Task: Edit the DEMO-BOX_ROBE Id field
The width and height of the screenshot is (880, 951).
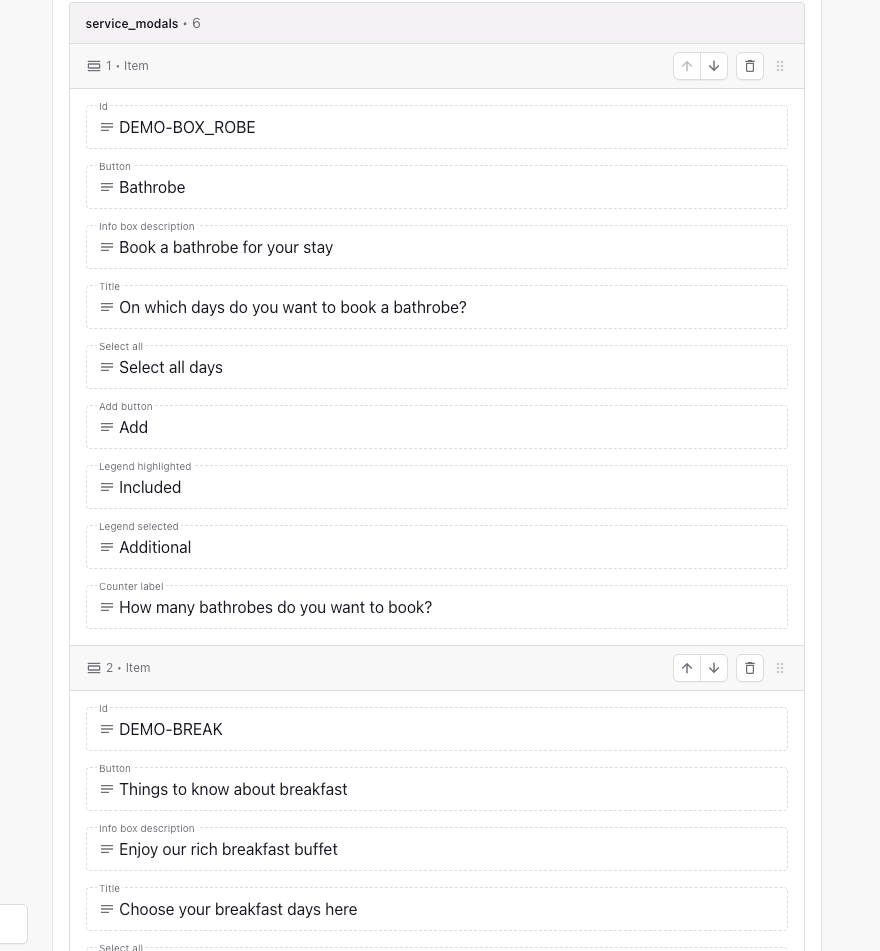Action: coord(437,127)
